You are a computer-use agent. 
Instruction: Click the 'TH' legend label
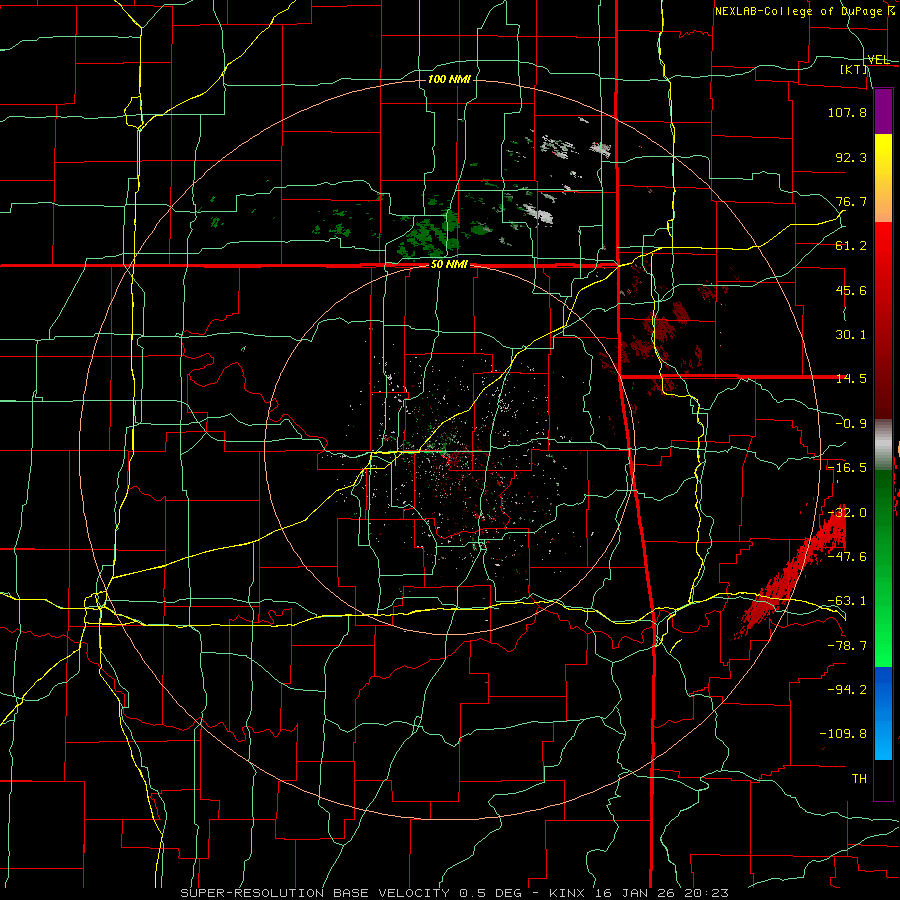pos(859,779)
